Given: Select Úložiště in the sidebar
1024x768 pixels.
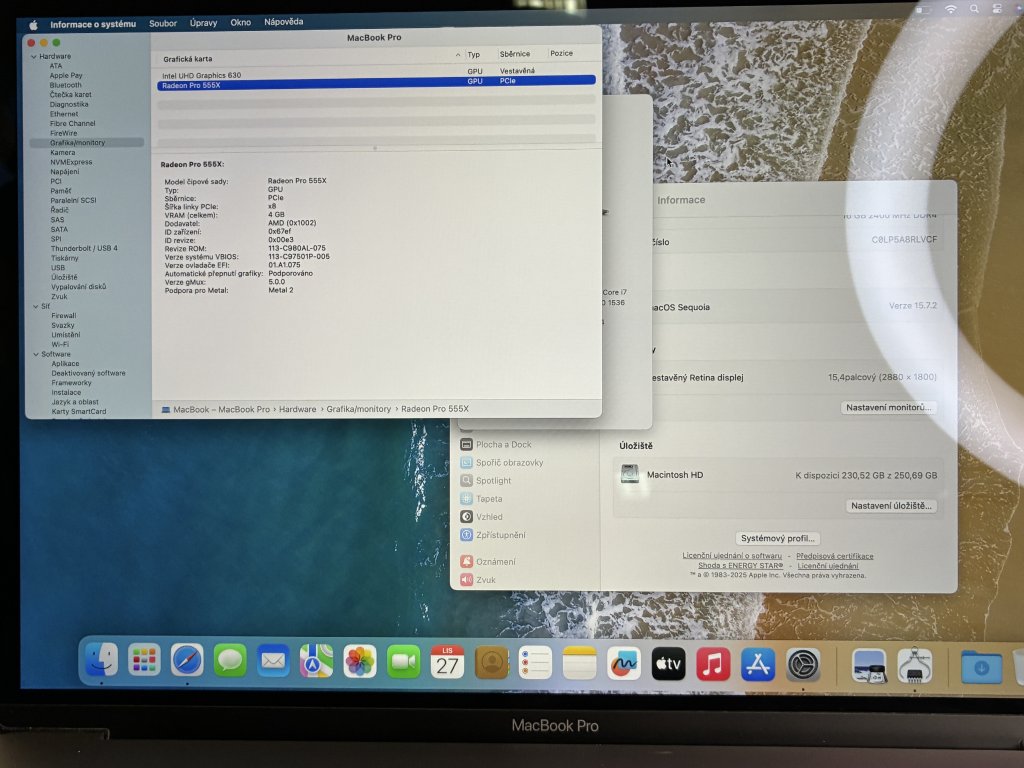Looking at the screenshot, I should pos(64,277).
